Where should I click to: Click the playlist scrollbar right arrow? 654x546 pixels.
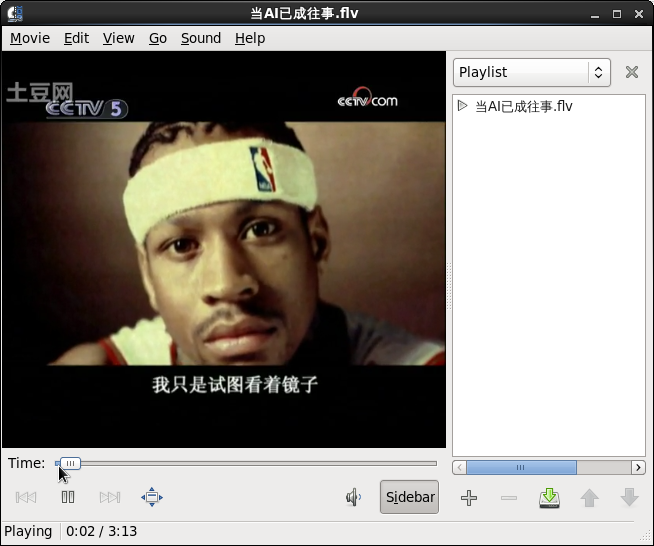coord(638,468)
